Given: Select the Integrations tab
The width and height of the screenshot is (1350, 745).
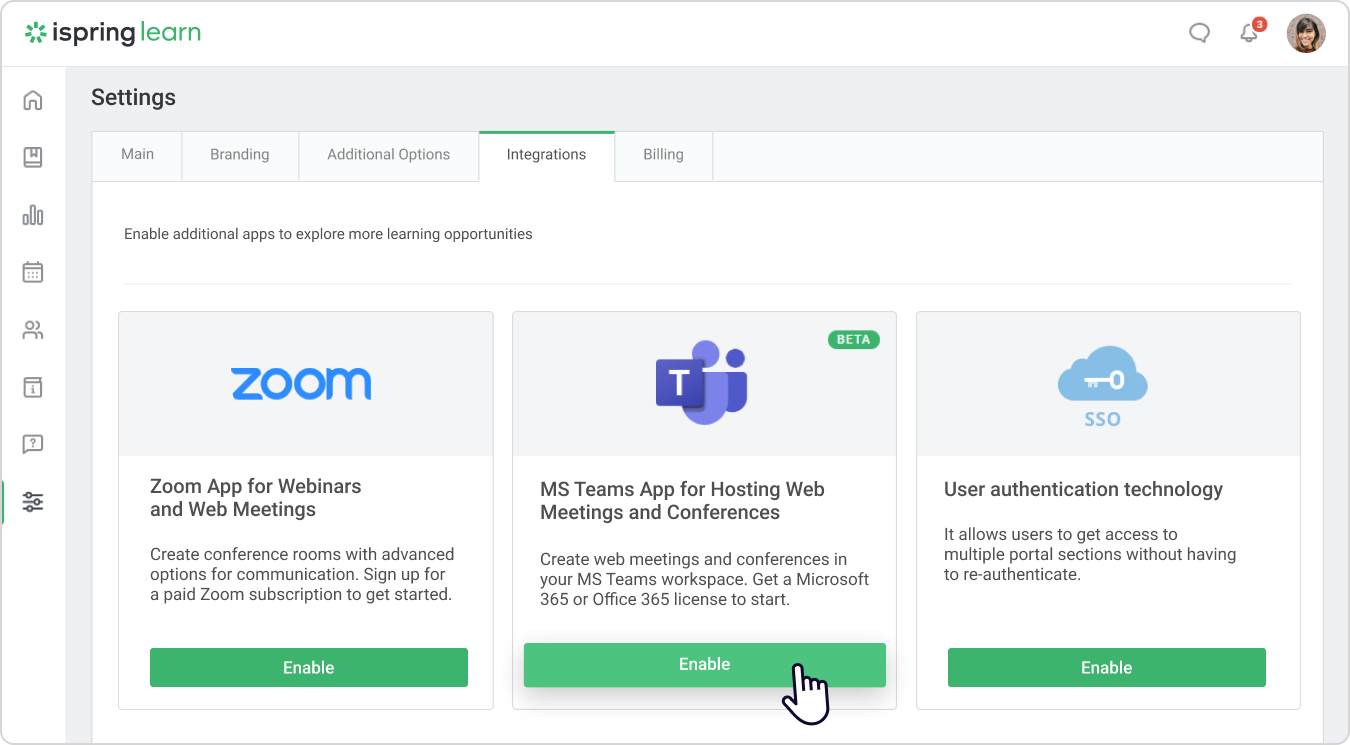Looking at the screenshot, I should (546, 155).
